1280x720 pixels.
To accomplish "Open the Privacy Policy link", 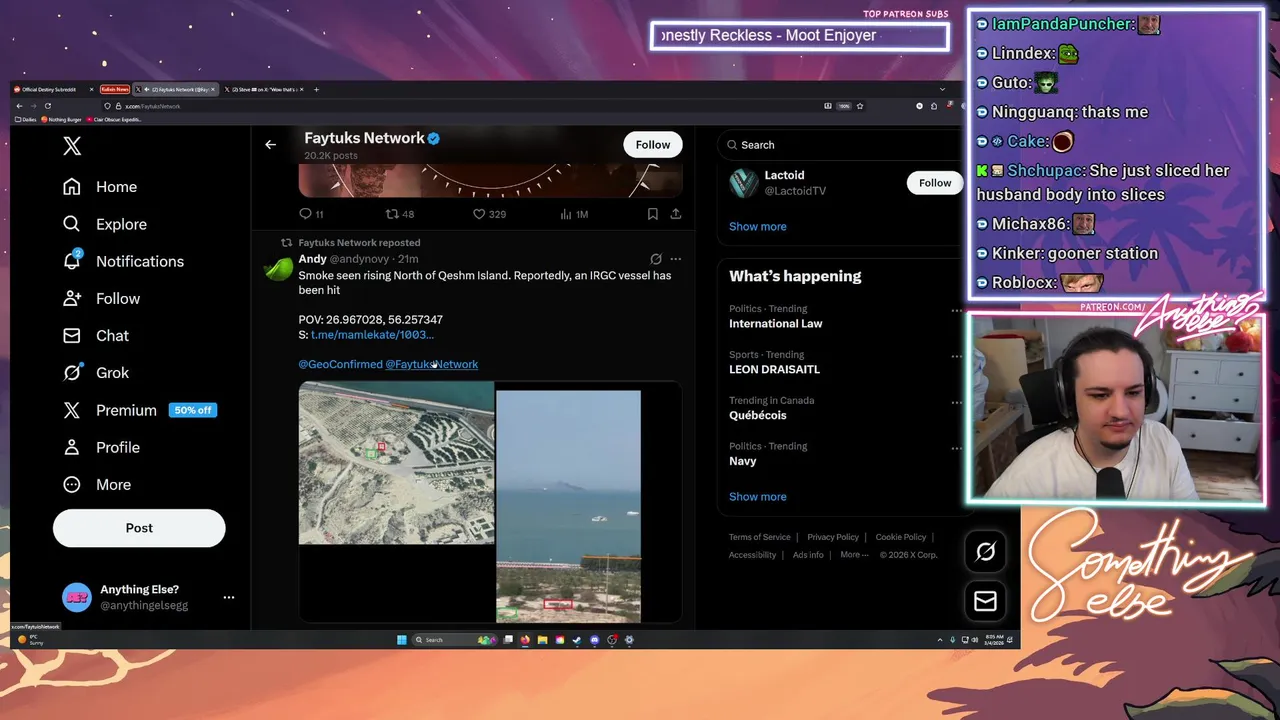I will [833, 537].
